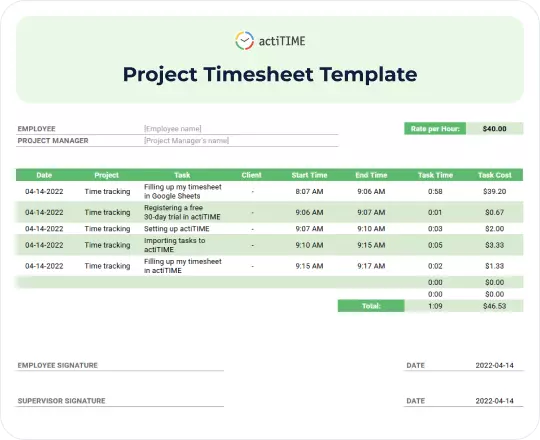Select the 0:05 task time cell
The width and height of the screenshot is (540, 440).
435,245
